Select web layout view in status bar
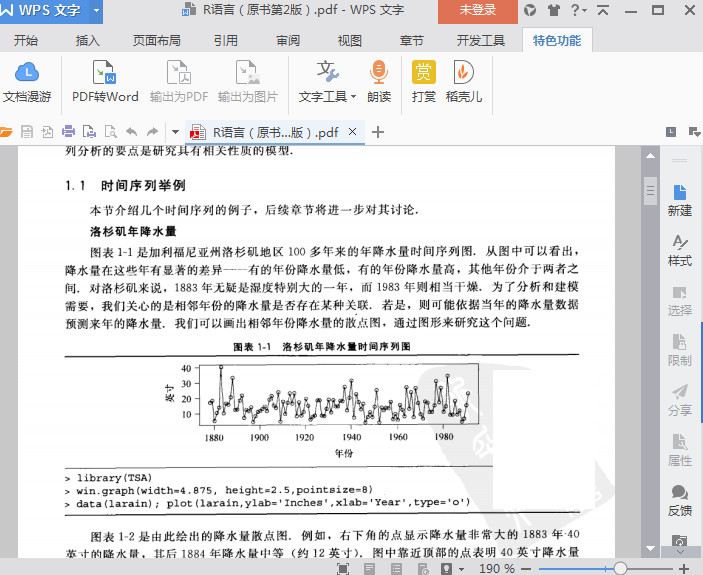The height and width of the screenshot is (575, 703). point(423,569)
